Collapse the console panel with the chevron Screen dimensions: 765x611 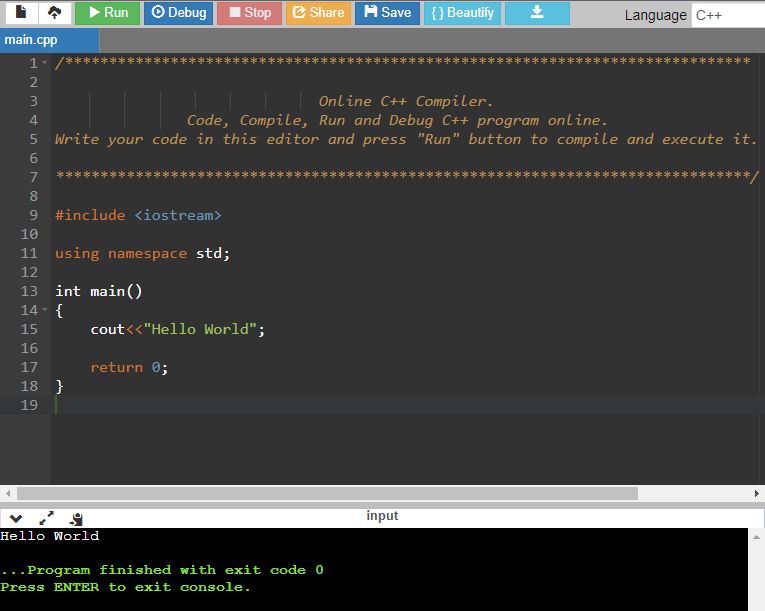coord(16,519)
